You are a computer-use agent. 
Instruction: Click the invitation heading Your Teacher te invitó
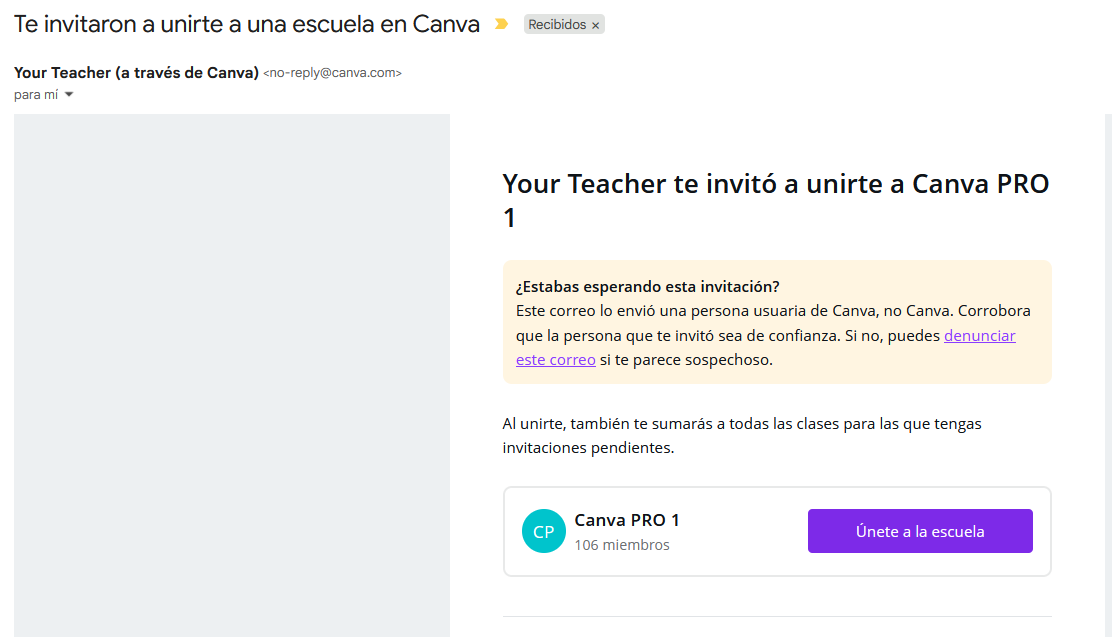click(776, 200)
